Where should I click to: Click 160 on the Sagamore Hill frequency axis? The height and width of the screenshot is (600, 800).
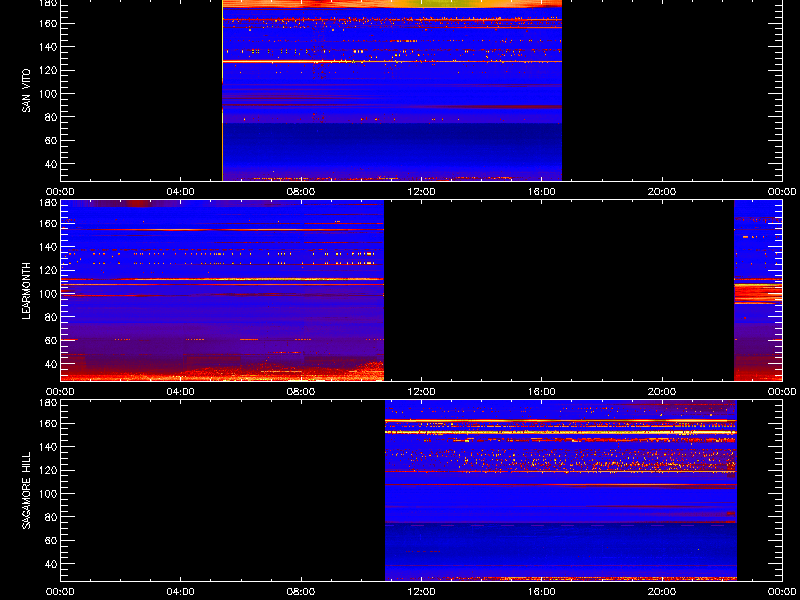tap(49, 423)
